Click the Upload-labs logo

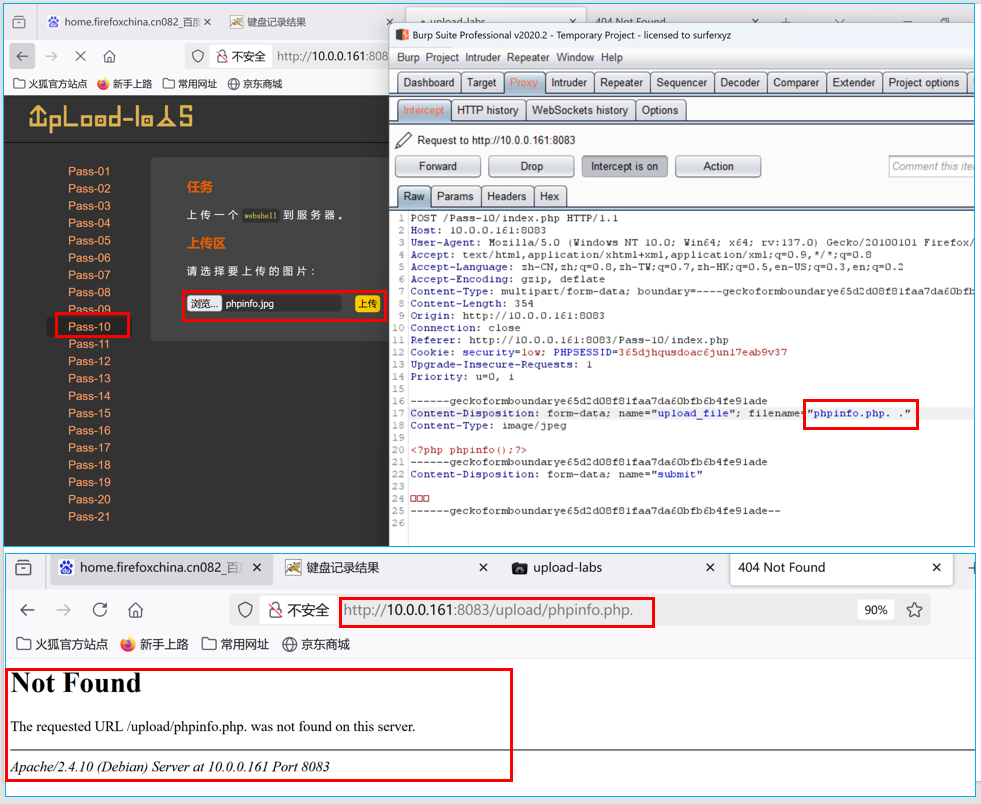pyautogui.click(x=111, y=118)
